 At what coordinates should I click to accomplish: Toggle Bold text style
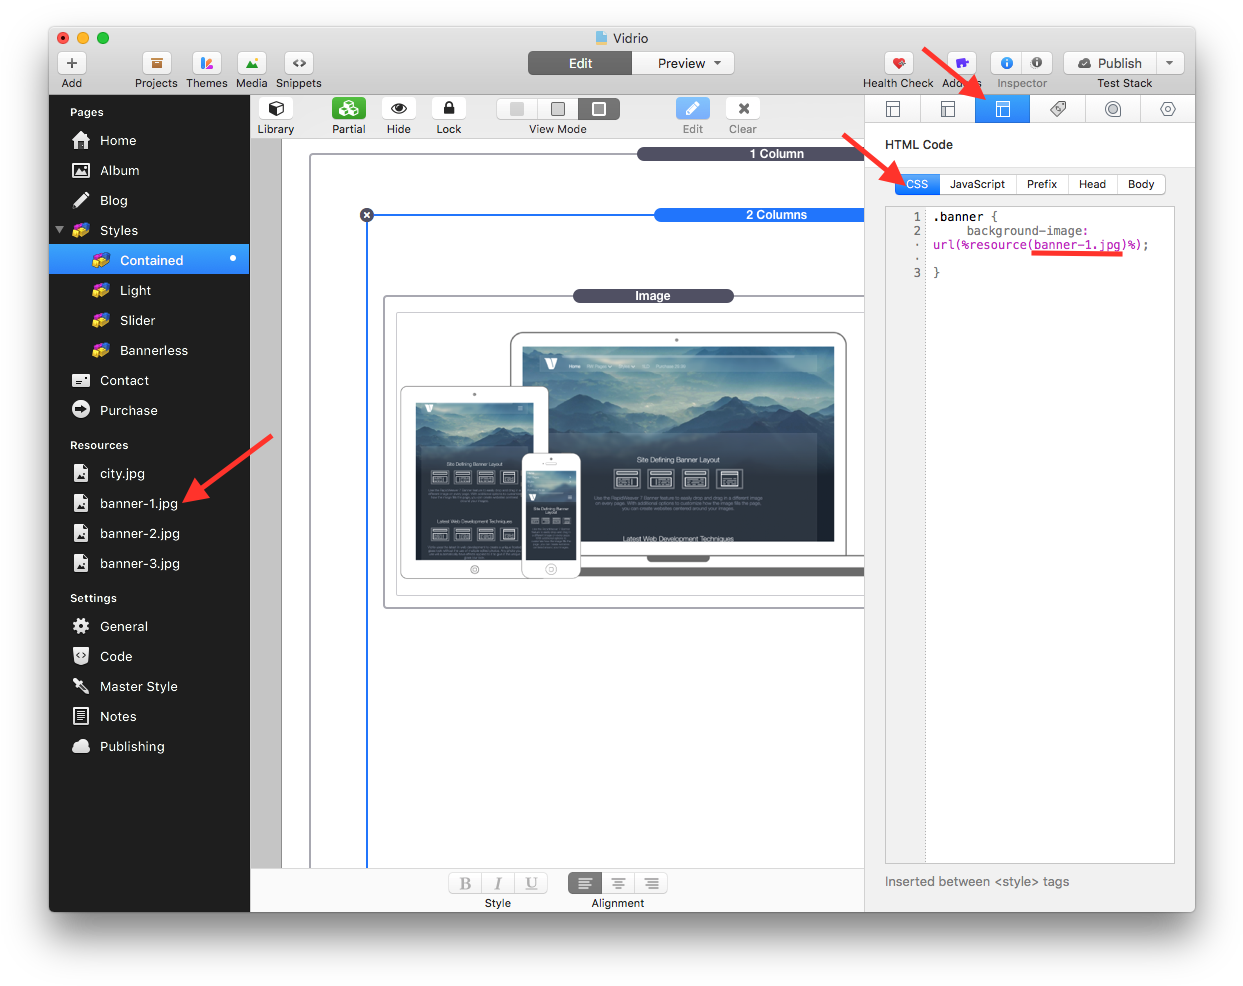(465, 883)
